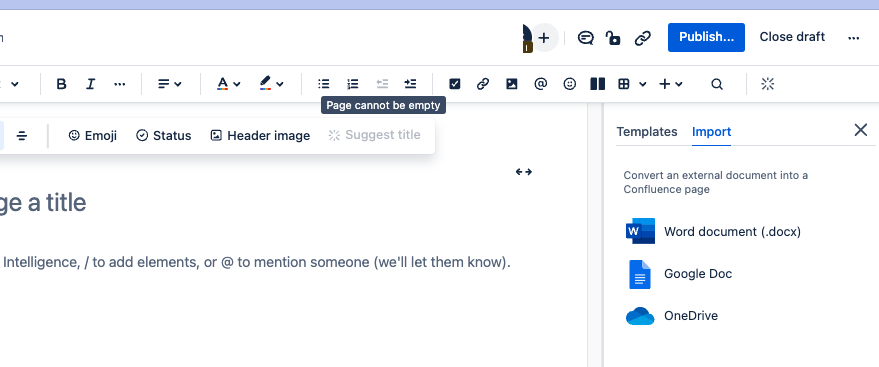Open Atlassian Intelligence sparkle icon
Screen dimensions: 879x367
click(x=767, y=84)
